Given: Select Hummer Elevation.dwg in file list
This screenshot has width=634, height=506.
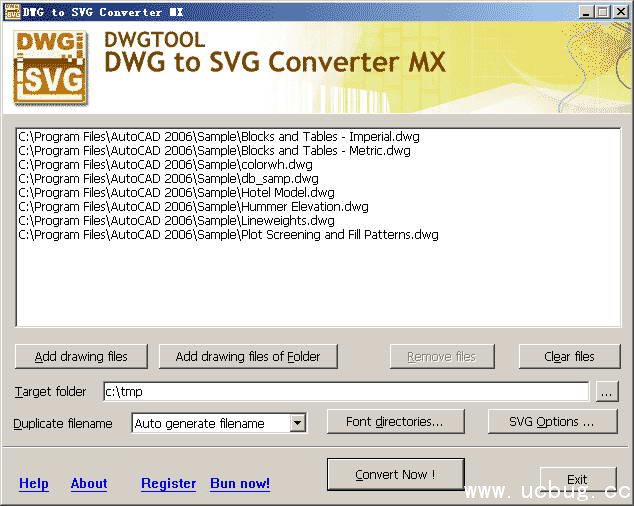Looking at the screenshot, I should (x=193, y=207).
